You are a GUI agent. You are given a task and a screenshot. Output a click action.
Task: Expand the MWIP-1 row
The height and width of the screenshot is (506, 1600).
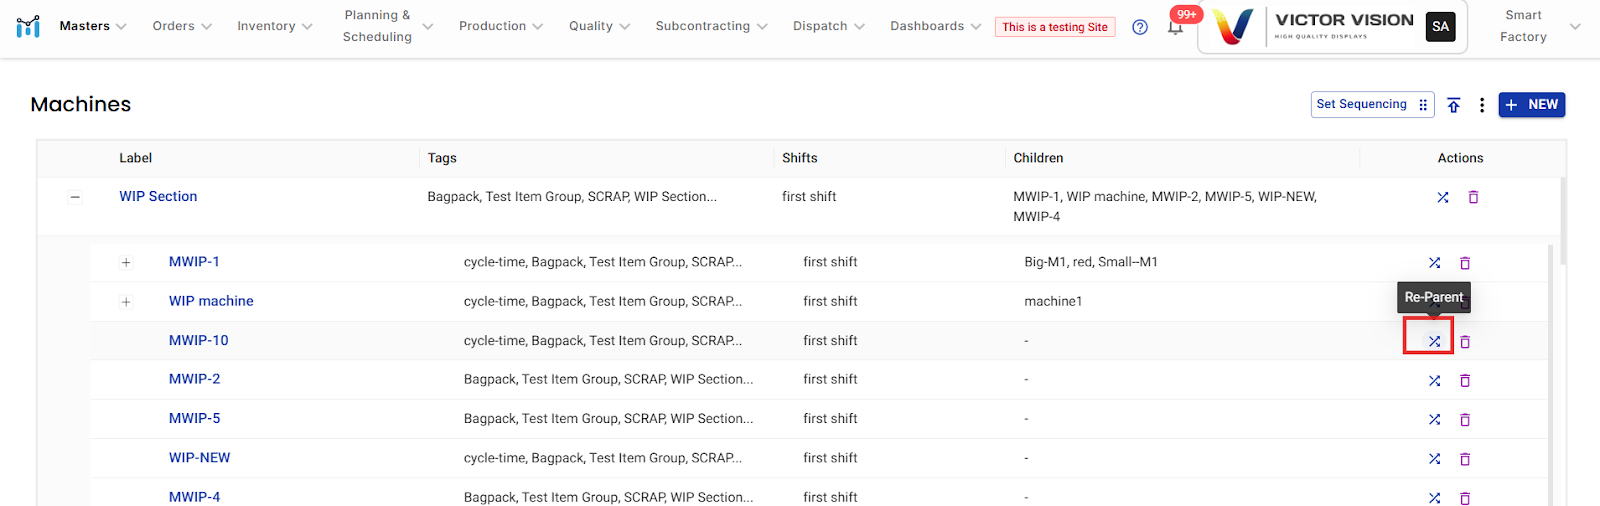tap(126, 263)
